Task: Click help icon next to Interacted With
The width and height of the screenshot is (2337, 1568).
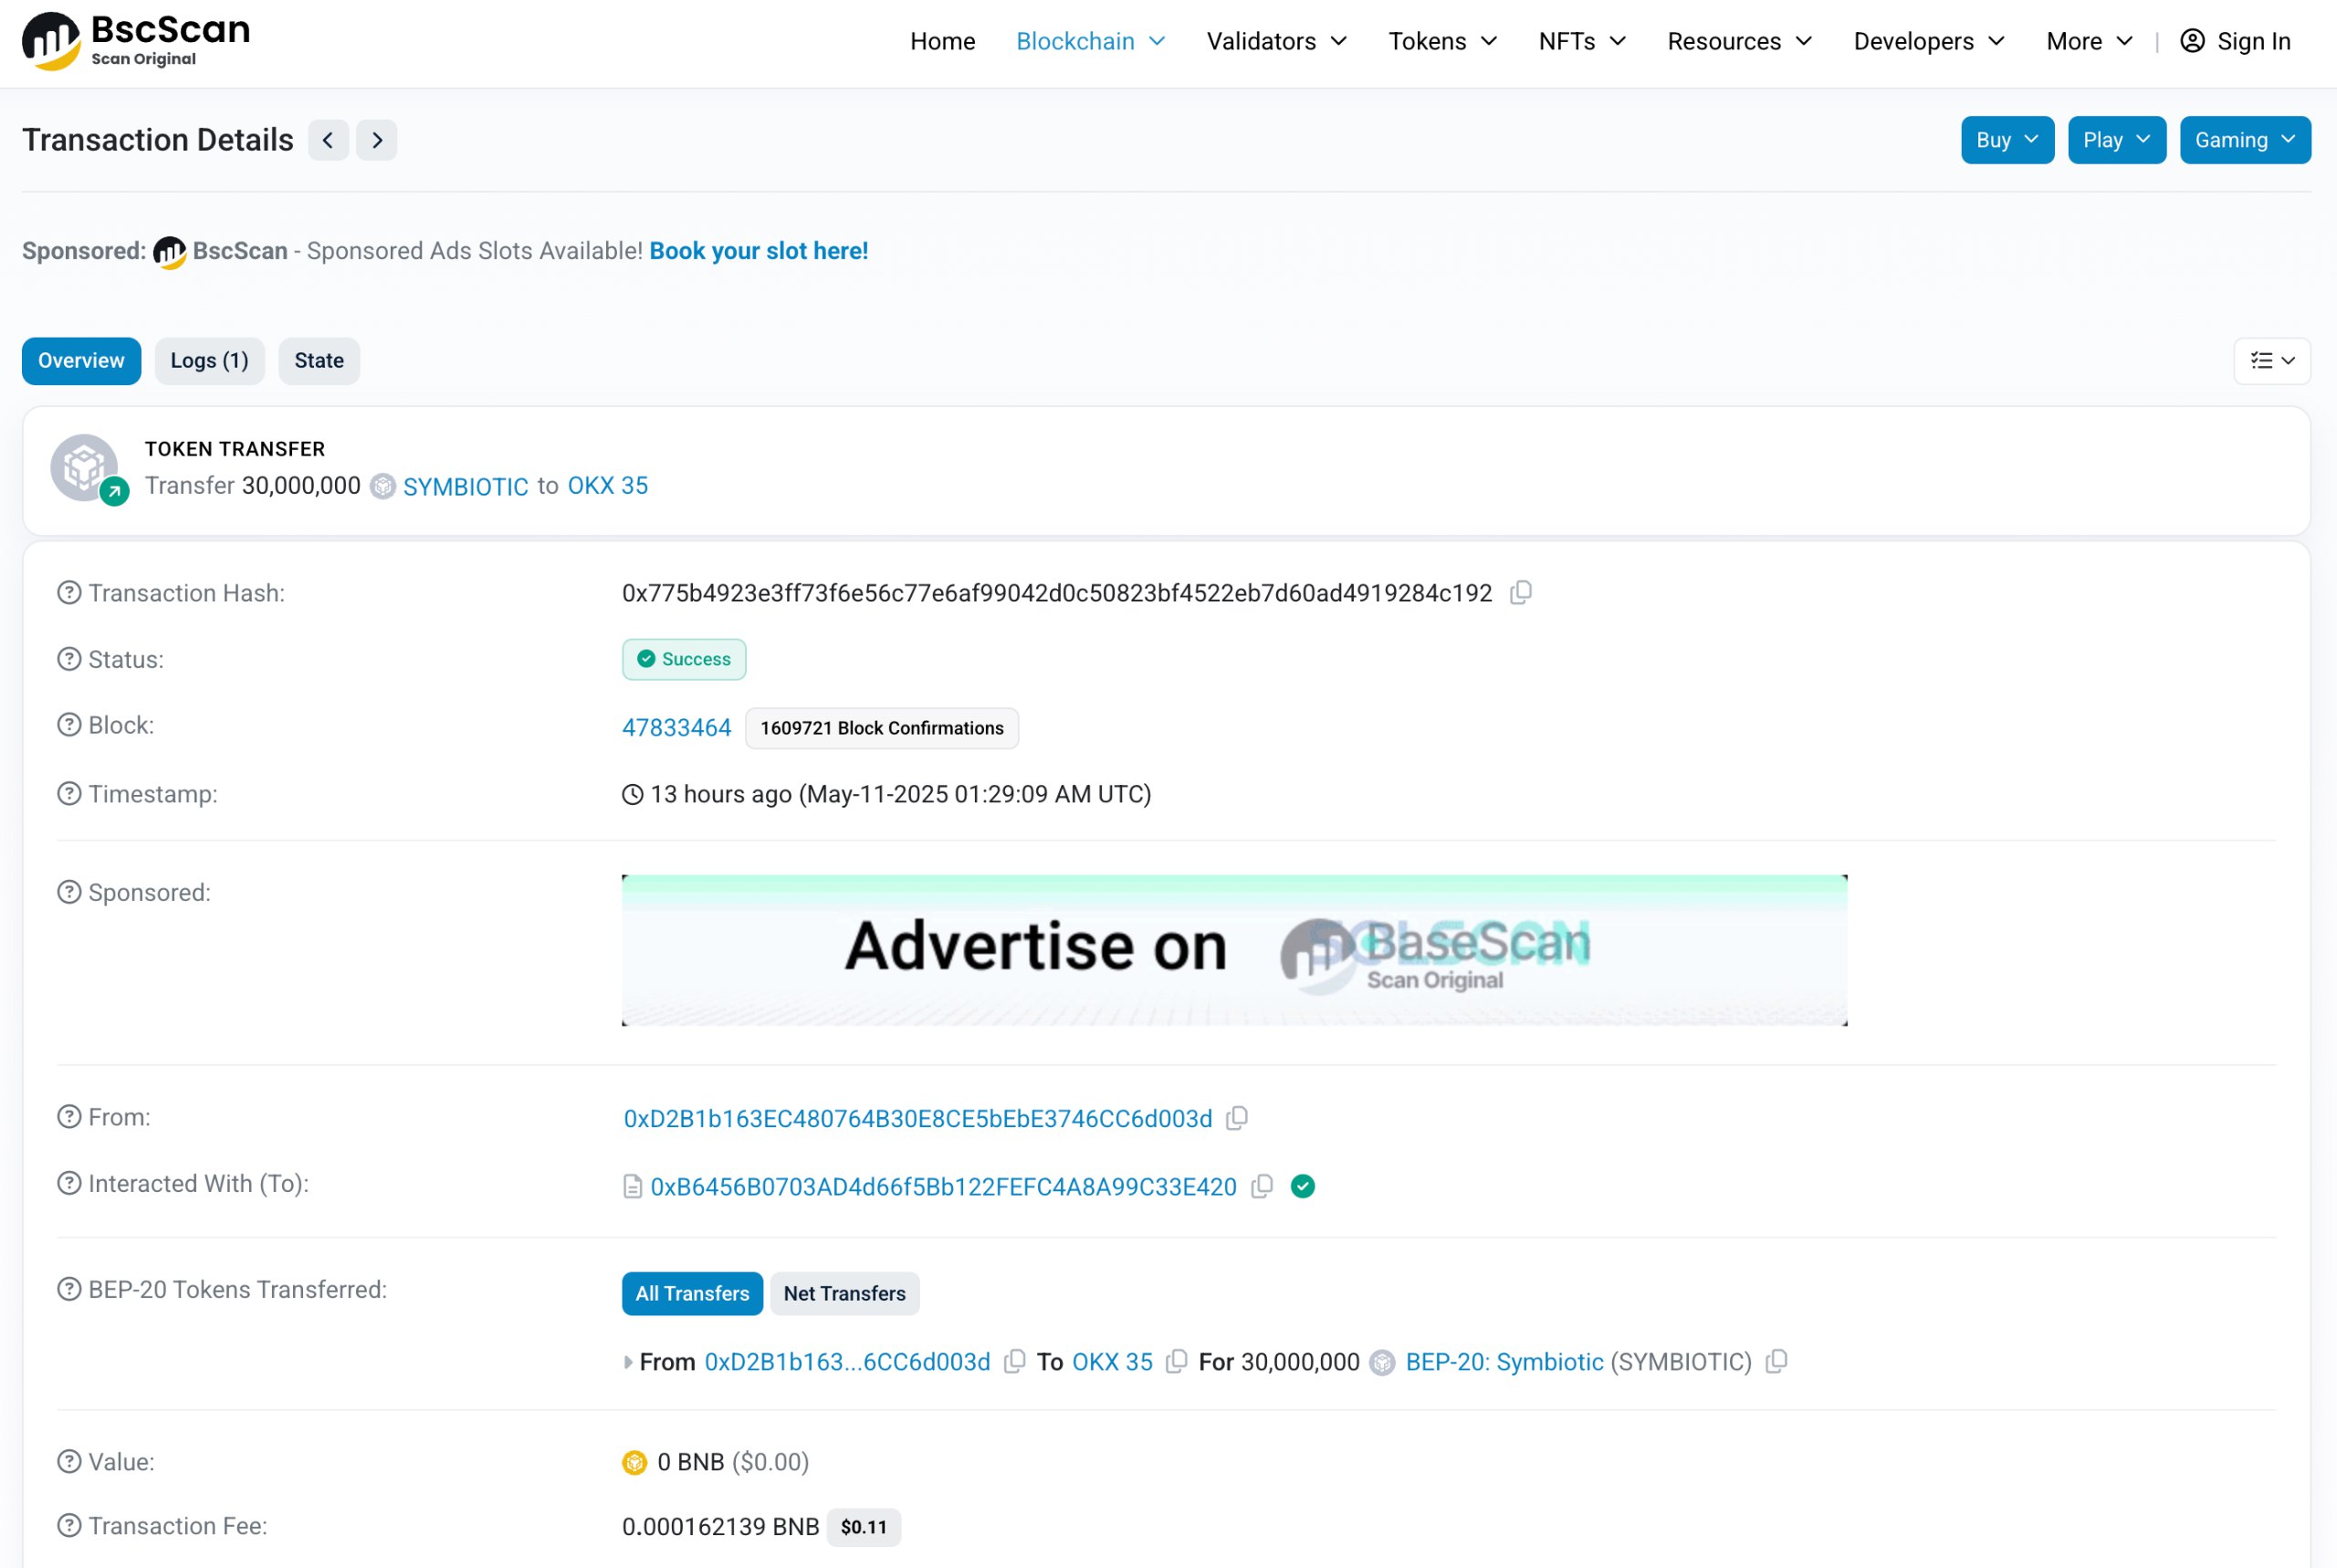Action: coord(69,1183)
